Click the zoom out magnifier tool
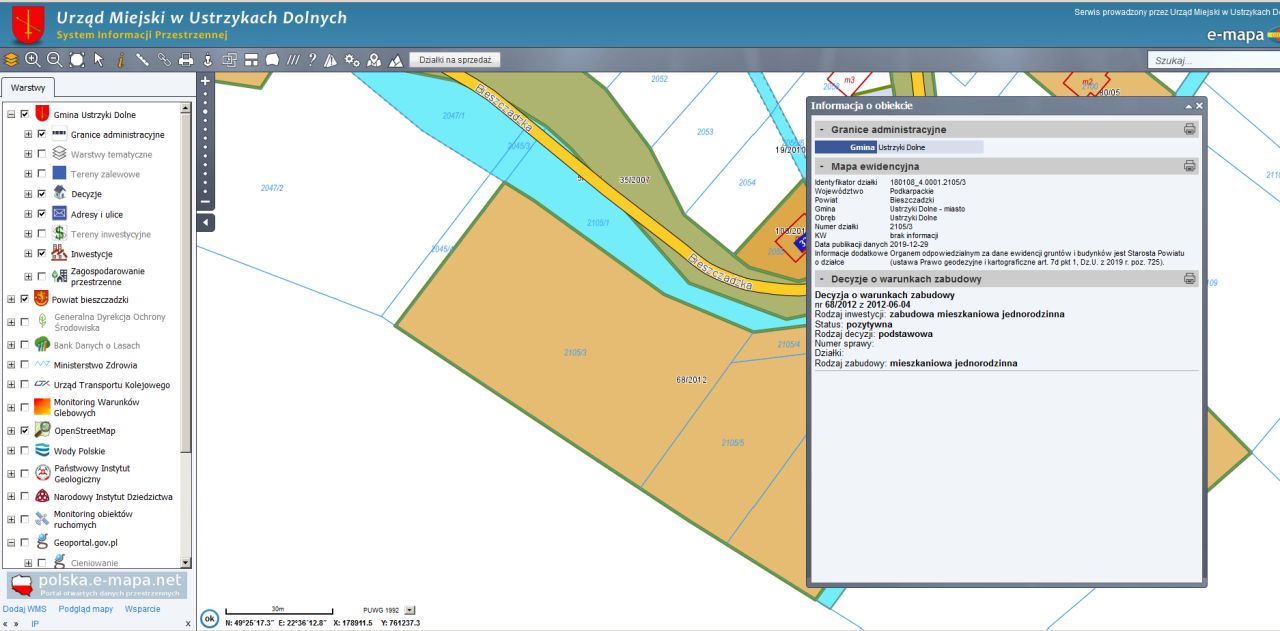Screen dimensions: 1280x631 coord(54,60)
